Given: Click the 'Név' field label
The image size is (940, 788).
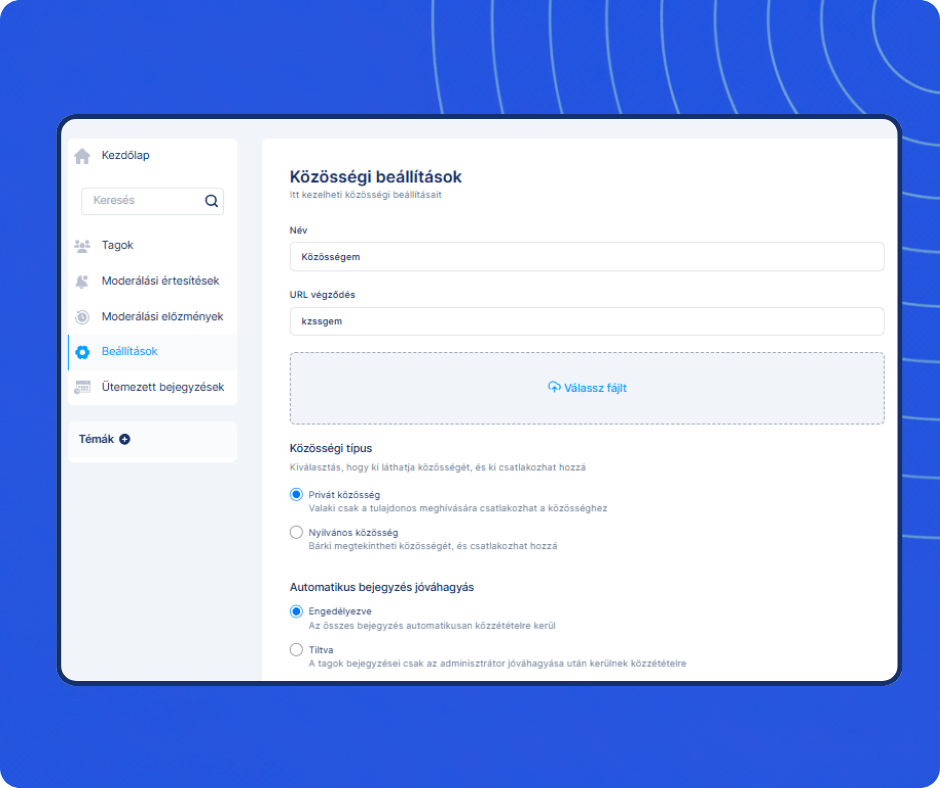Looking at the screenshot, I should 299,230.
